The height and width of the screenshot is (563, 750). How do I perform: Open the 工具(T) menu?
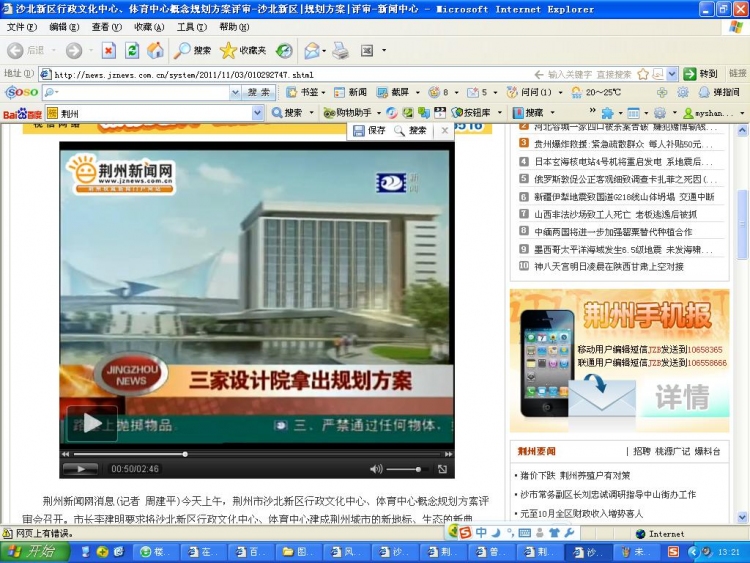coord(192,27)
